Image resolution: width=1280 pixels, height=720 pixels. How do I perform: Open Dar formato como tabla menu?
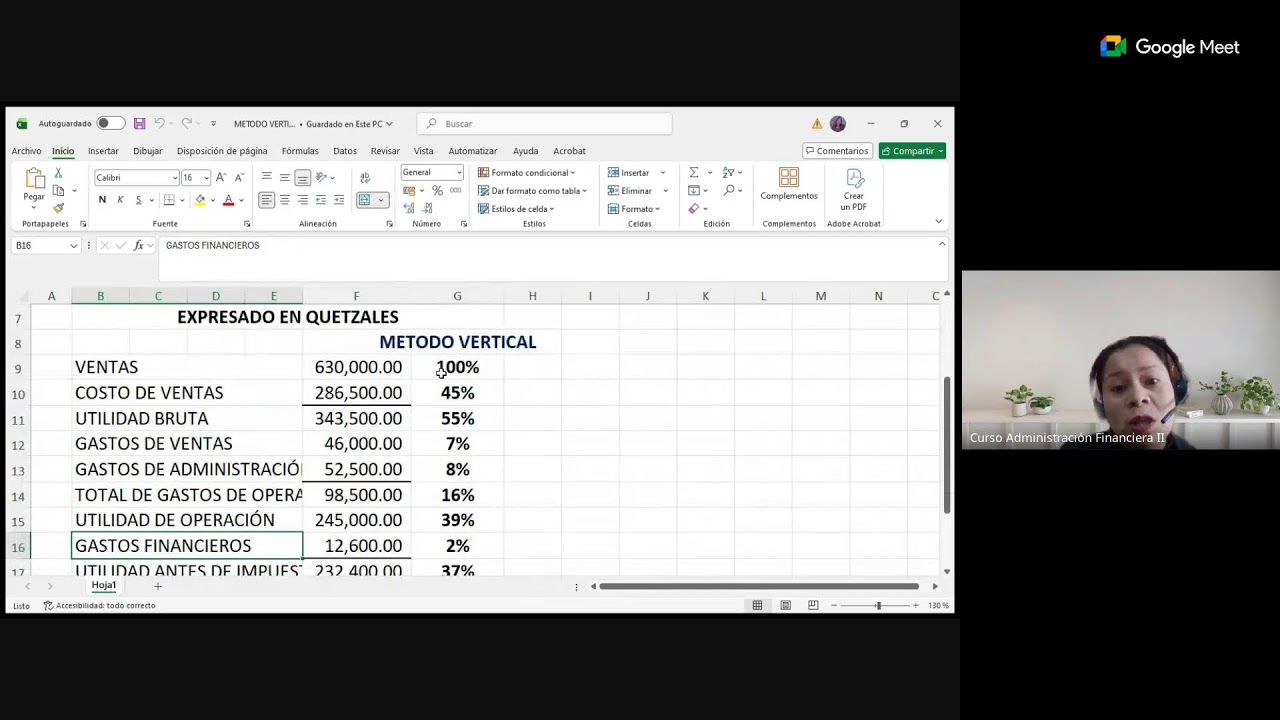[x=531, y=191]
